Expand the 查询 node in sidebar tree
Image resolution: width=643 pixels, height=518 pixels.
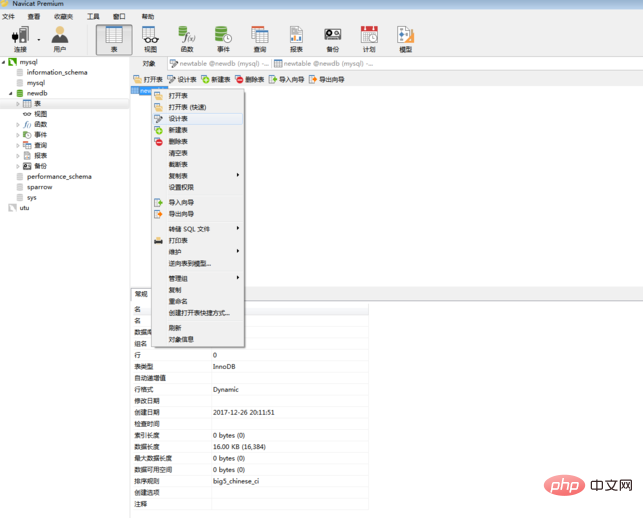[x=18, y=145]
